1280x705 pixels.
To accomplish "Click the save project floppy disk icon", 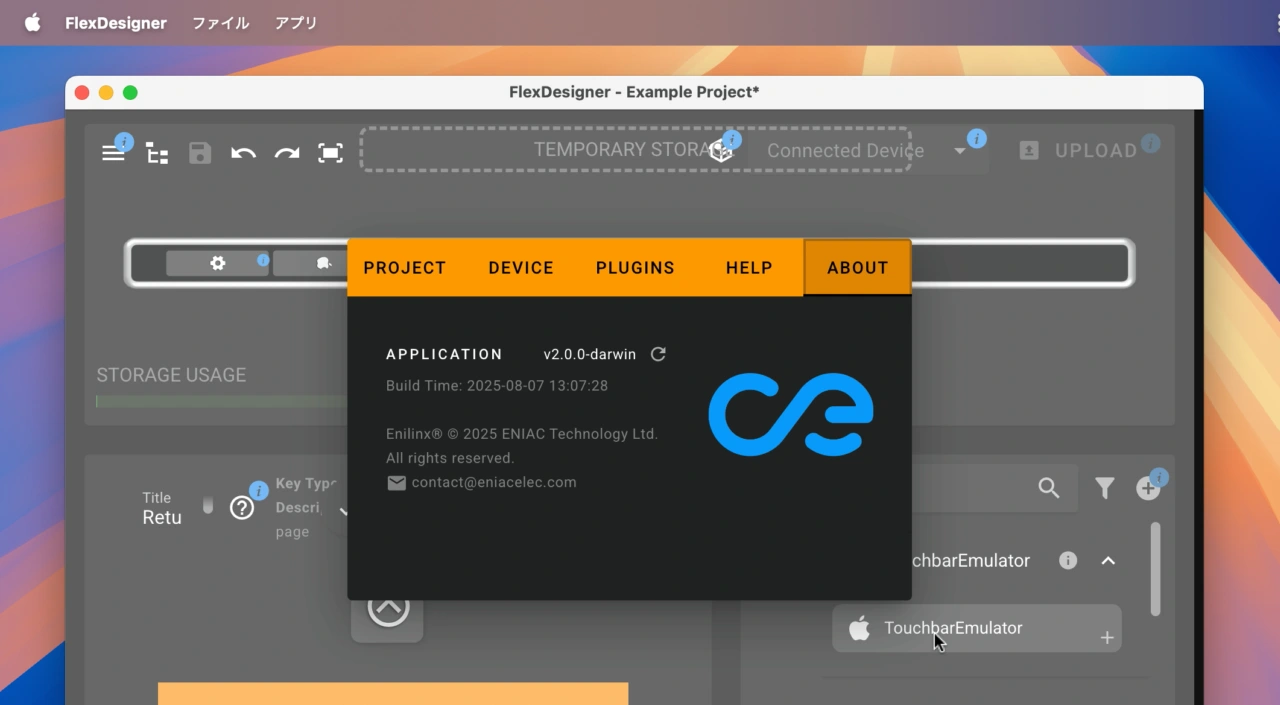I will tap(199, 152).
